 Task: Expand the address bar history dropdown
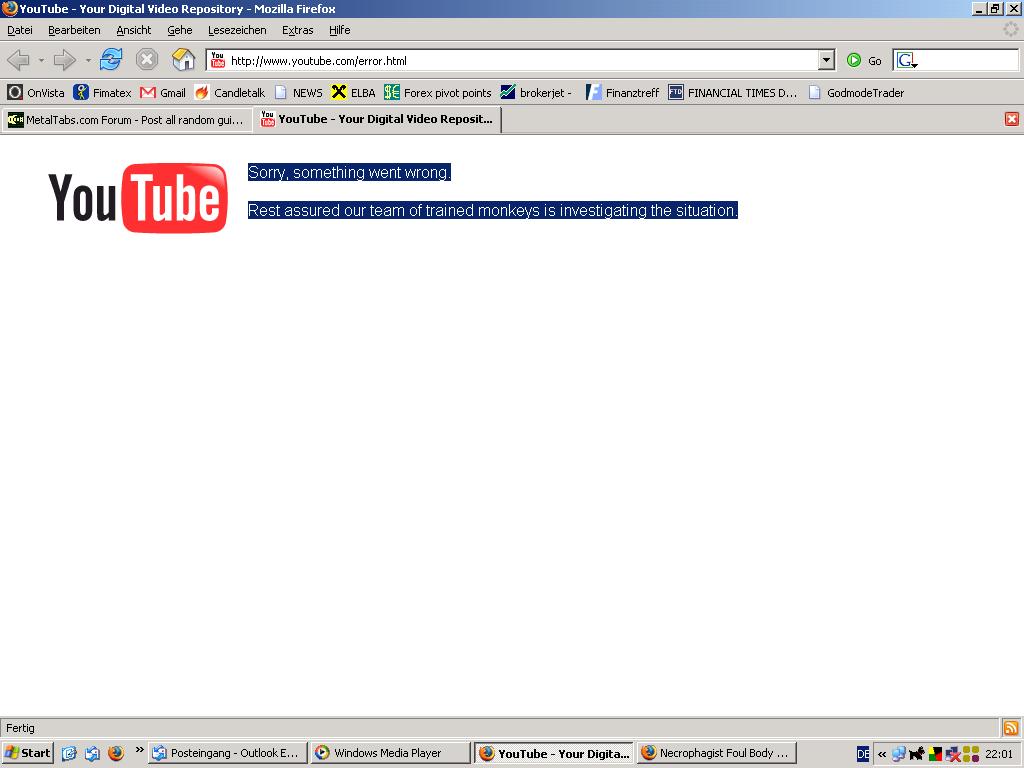point(826,60)
